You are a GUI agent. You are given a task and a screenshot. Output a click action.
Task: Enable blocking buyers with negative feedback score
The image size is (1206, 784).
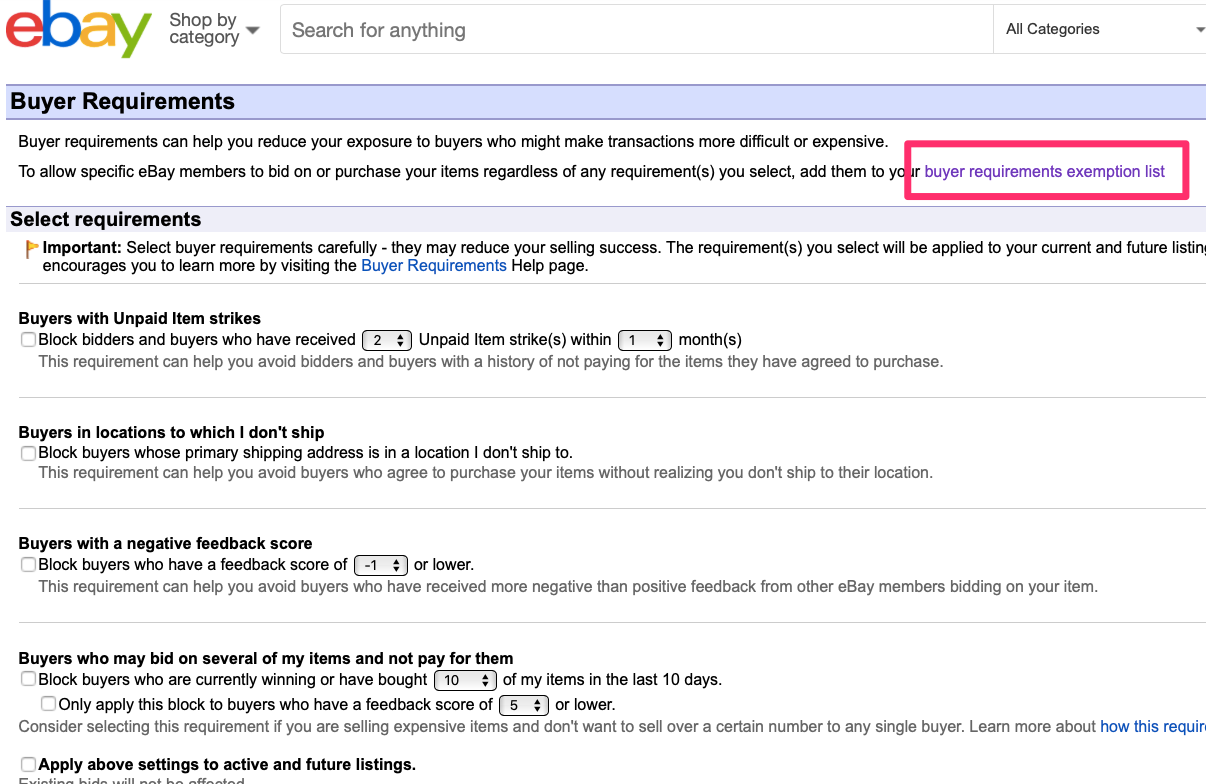[x=28, y=565]
